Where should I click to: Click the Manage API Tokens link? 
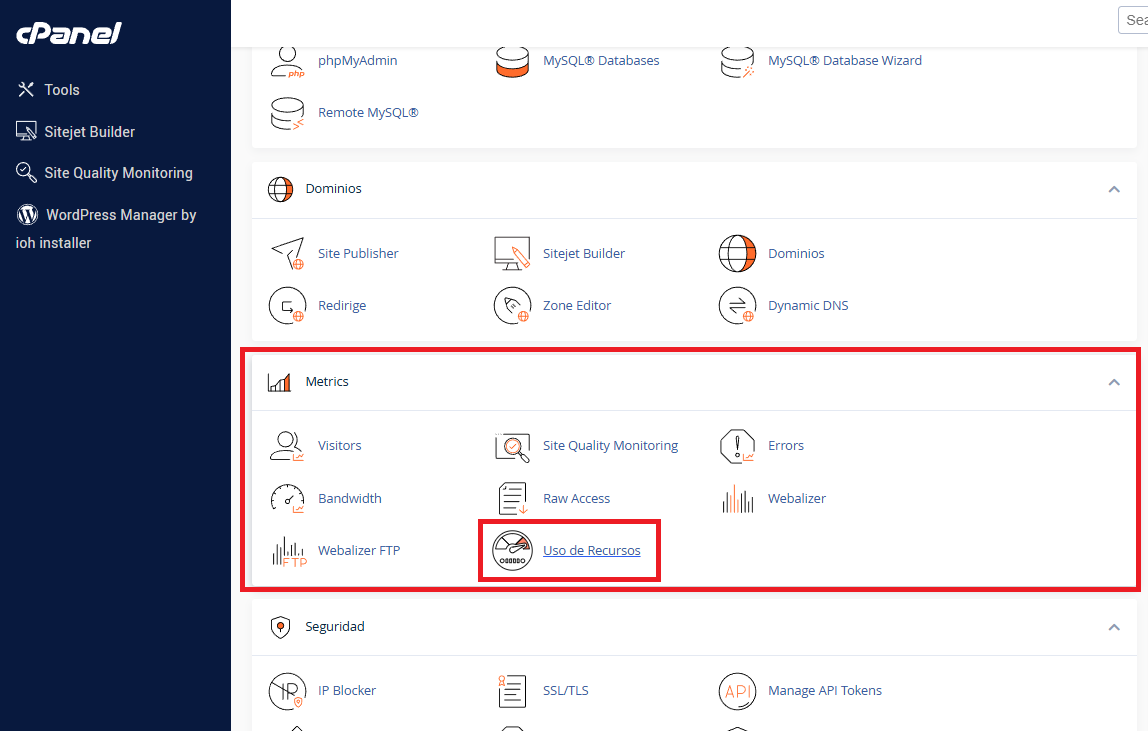(x=824, y=690)
